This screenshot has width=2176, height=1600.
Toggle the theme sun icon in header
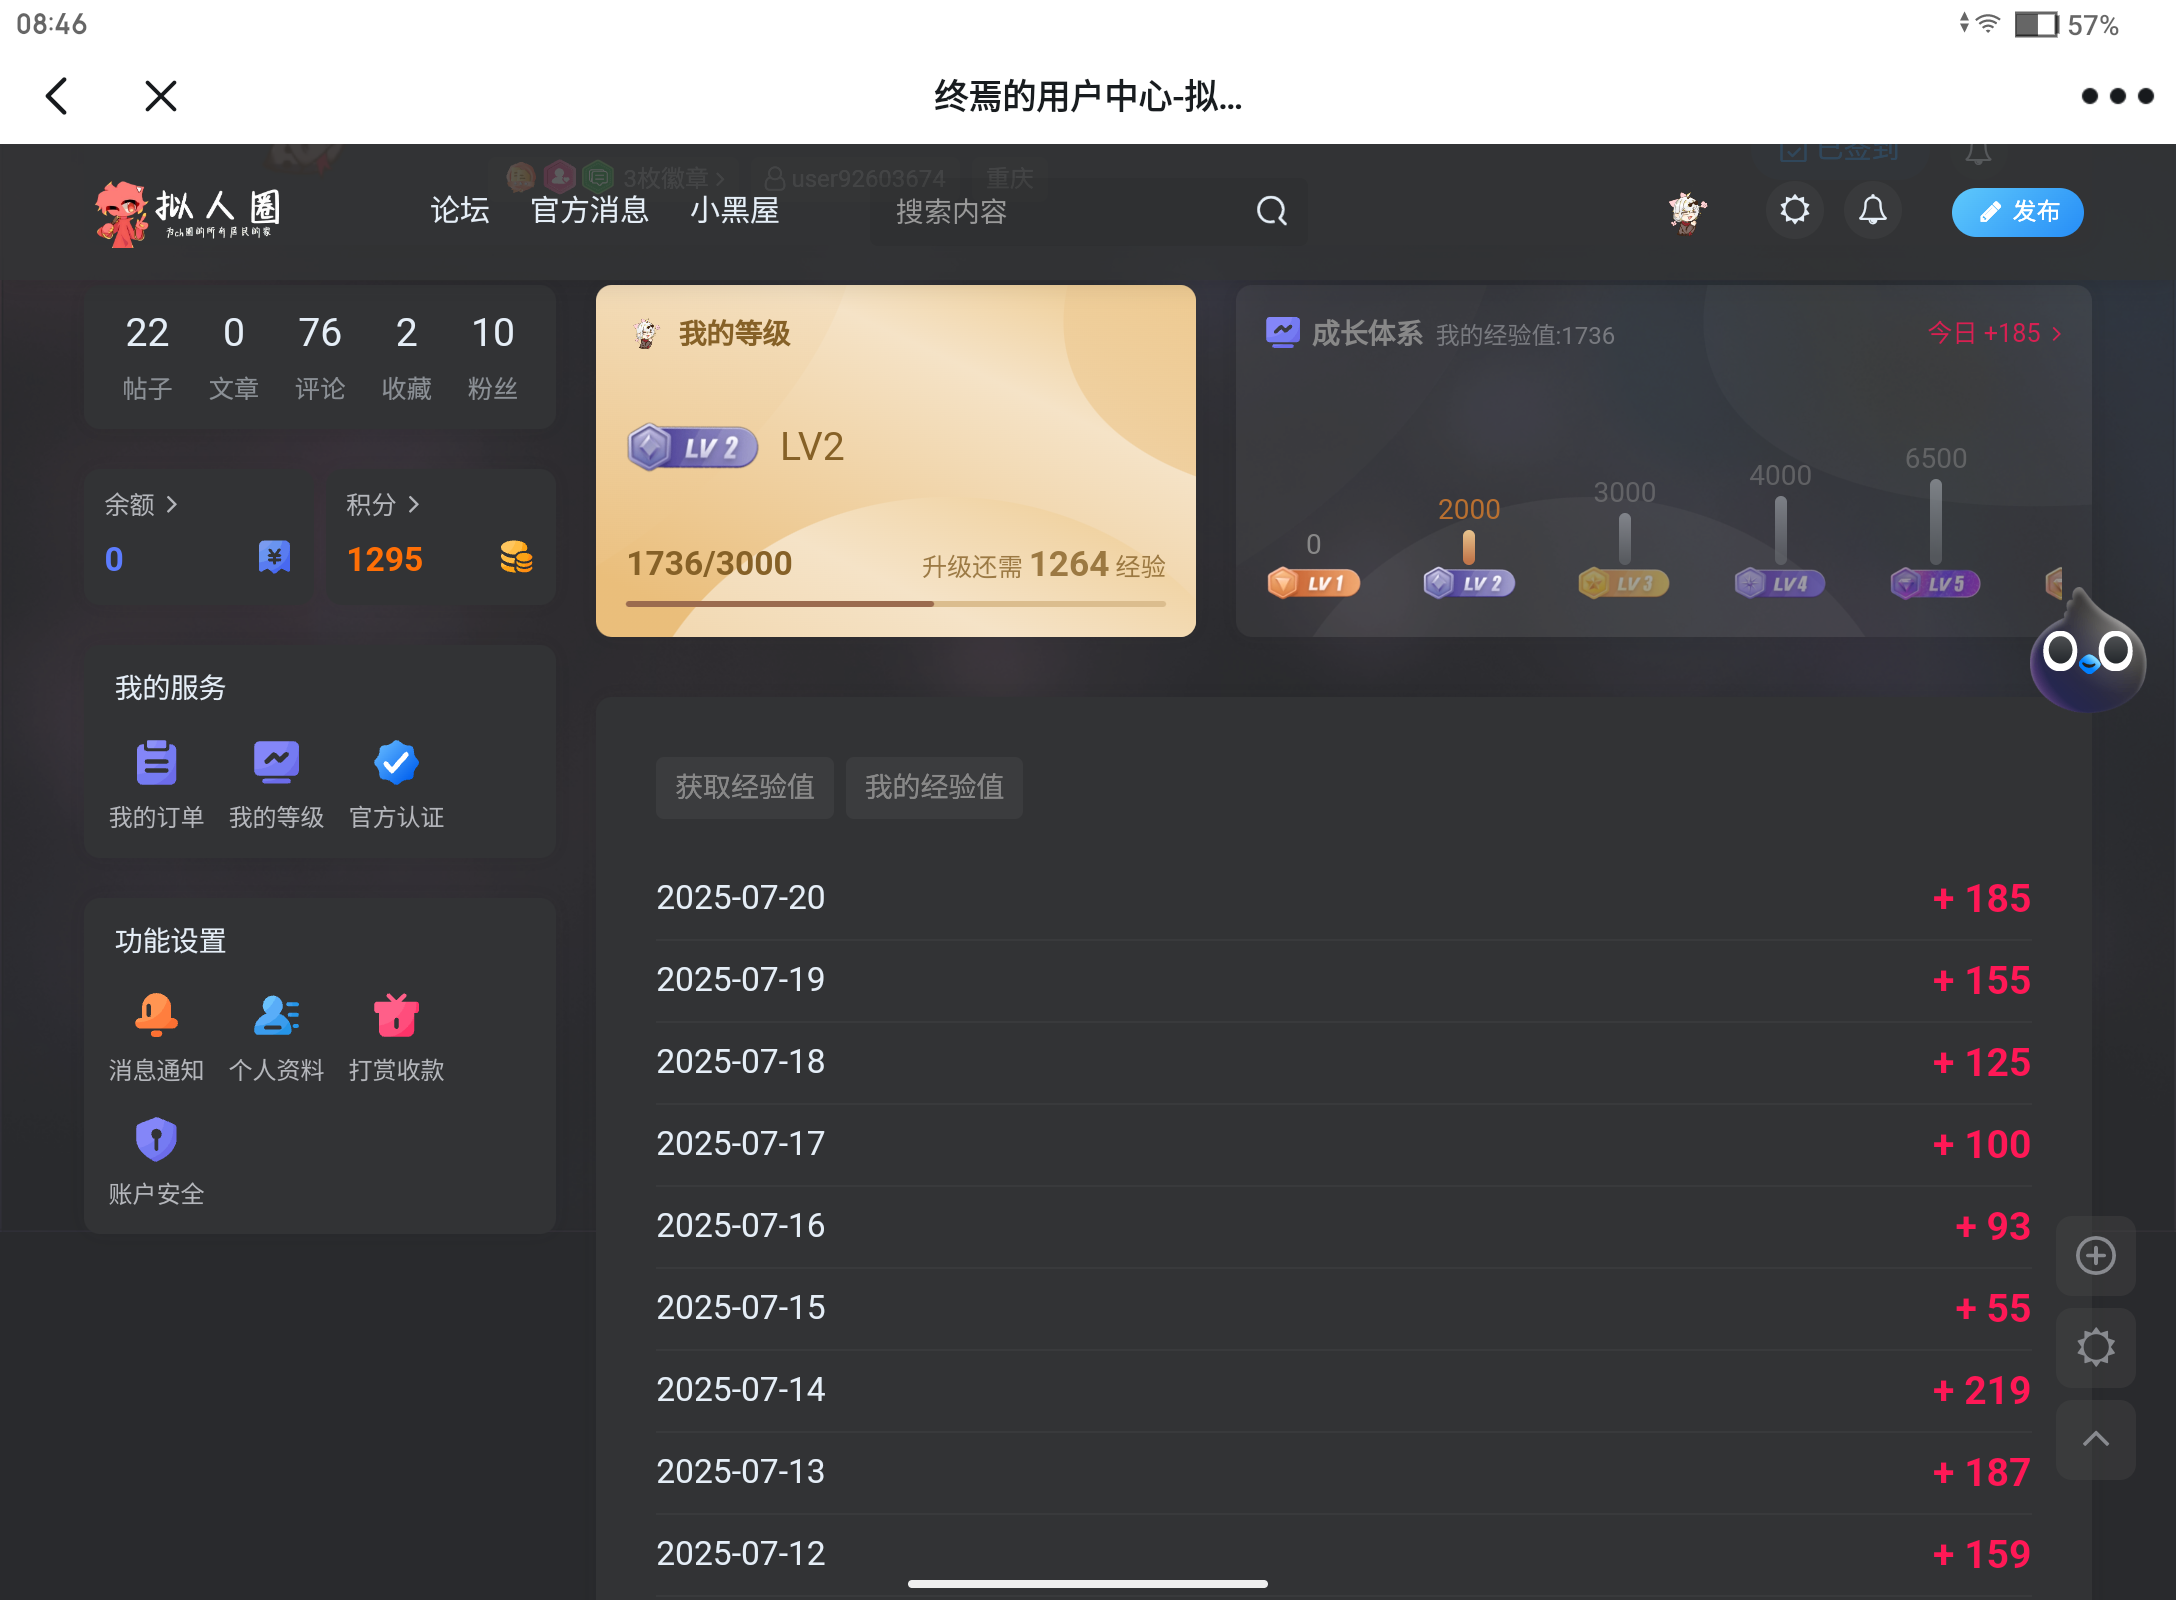click(1795, 210)
